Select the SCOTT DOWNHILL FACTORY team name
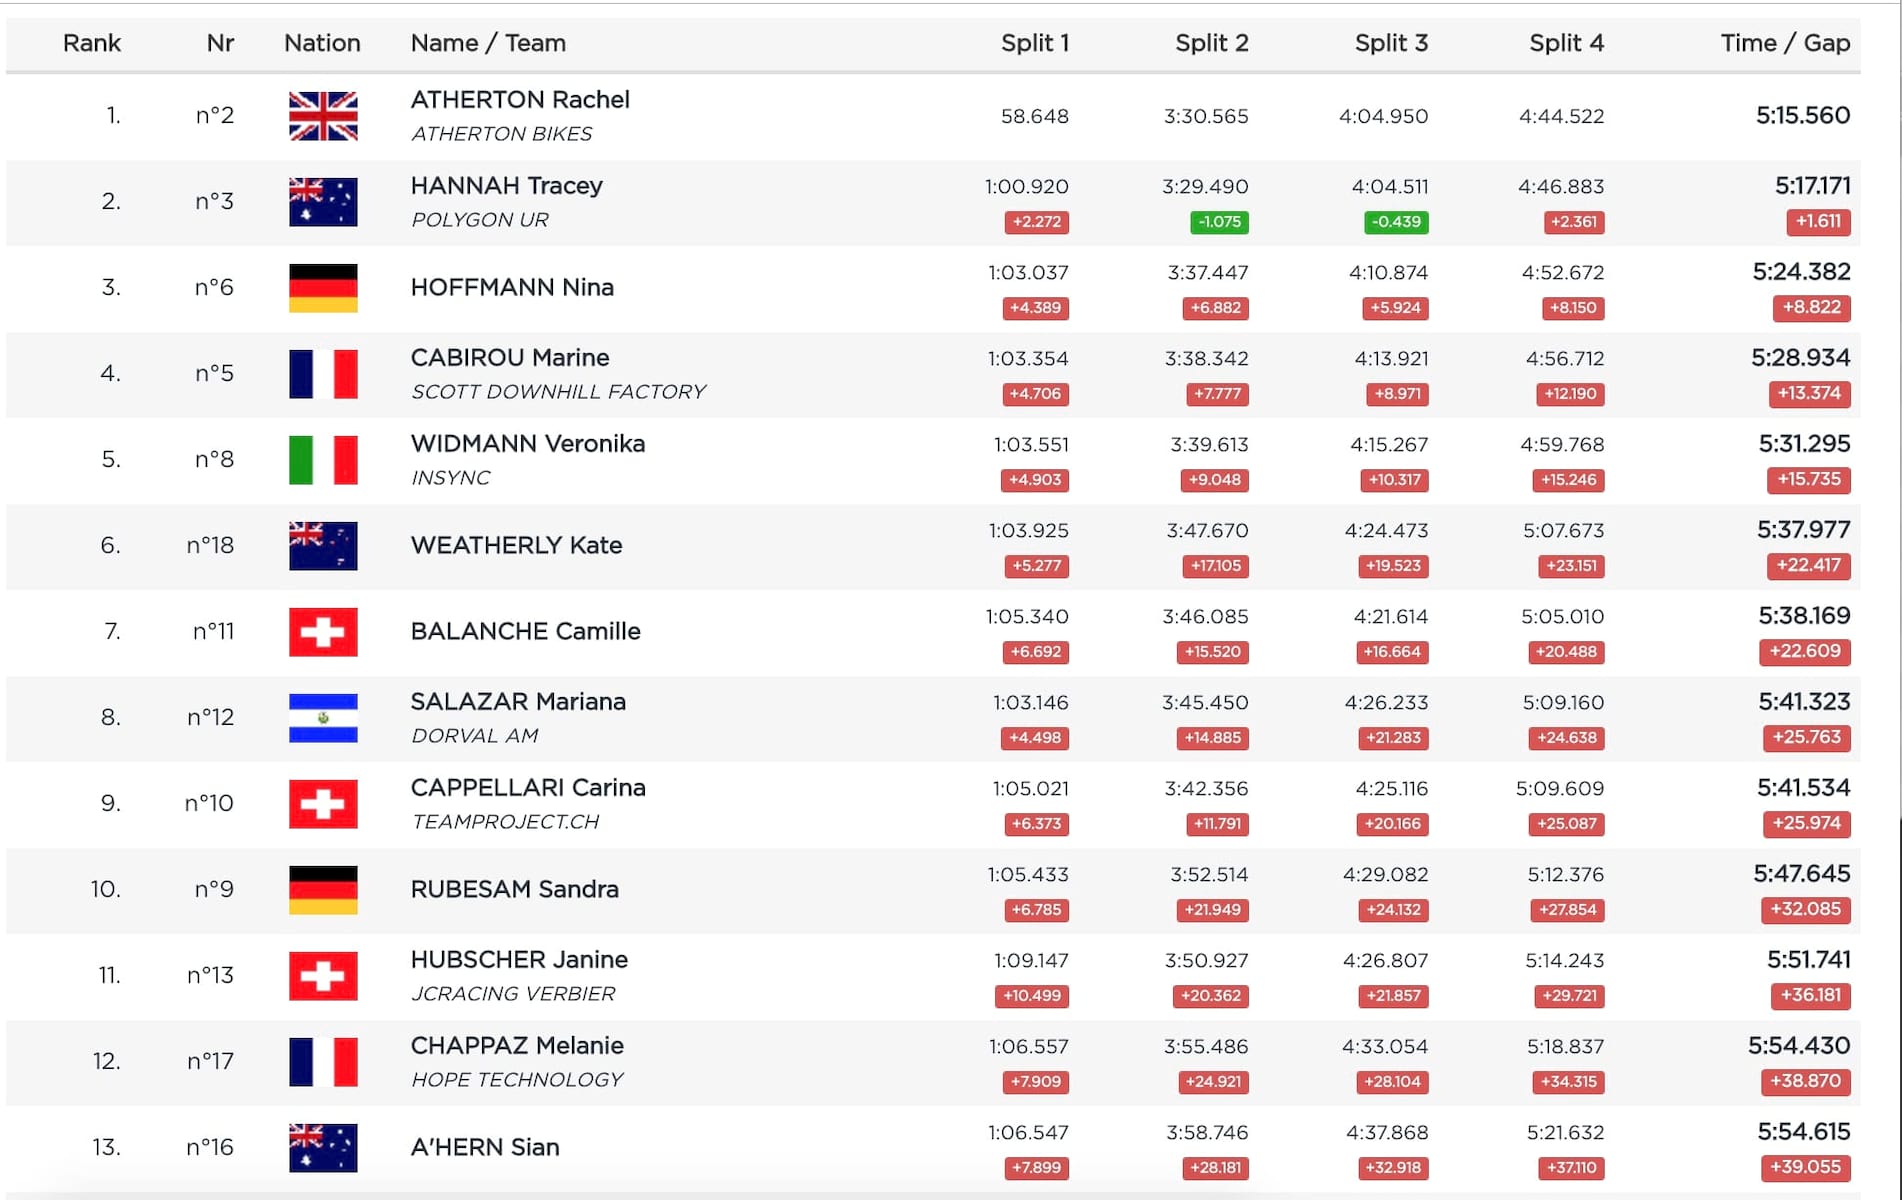The image size is (1902, 1200). tap(558, 392)
